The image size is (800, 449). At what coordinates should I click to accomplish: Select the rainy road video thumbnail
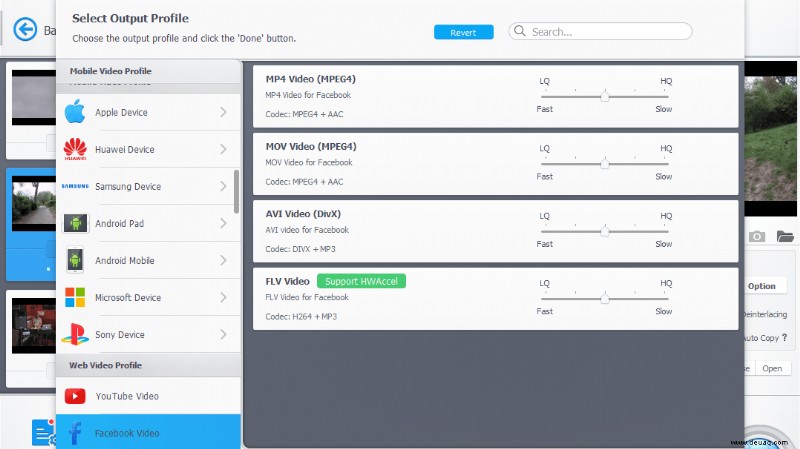coord(34,203)
